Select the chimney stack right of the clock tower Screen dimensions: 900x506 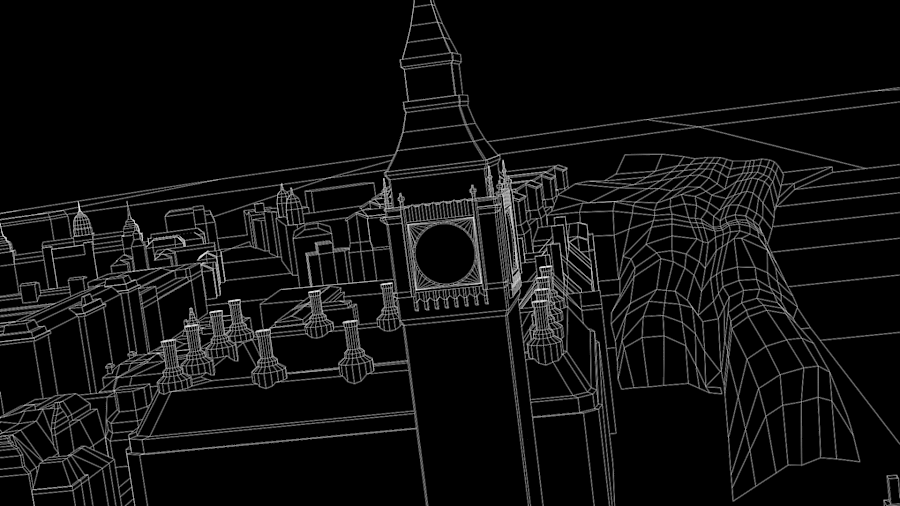543,320
